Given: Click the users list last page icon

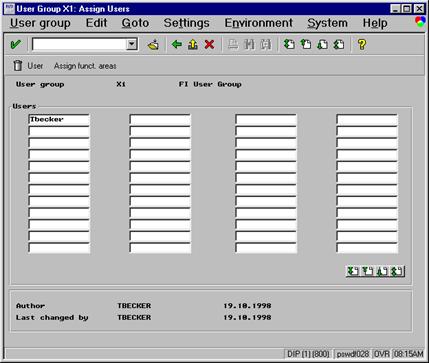Looking at the screenshot, I should (397, 271).
